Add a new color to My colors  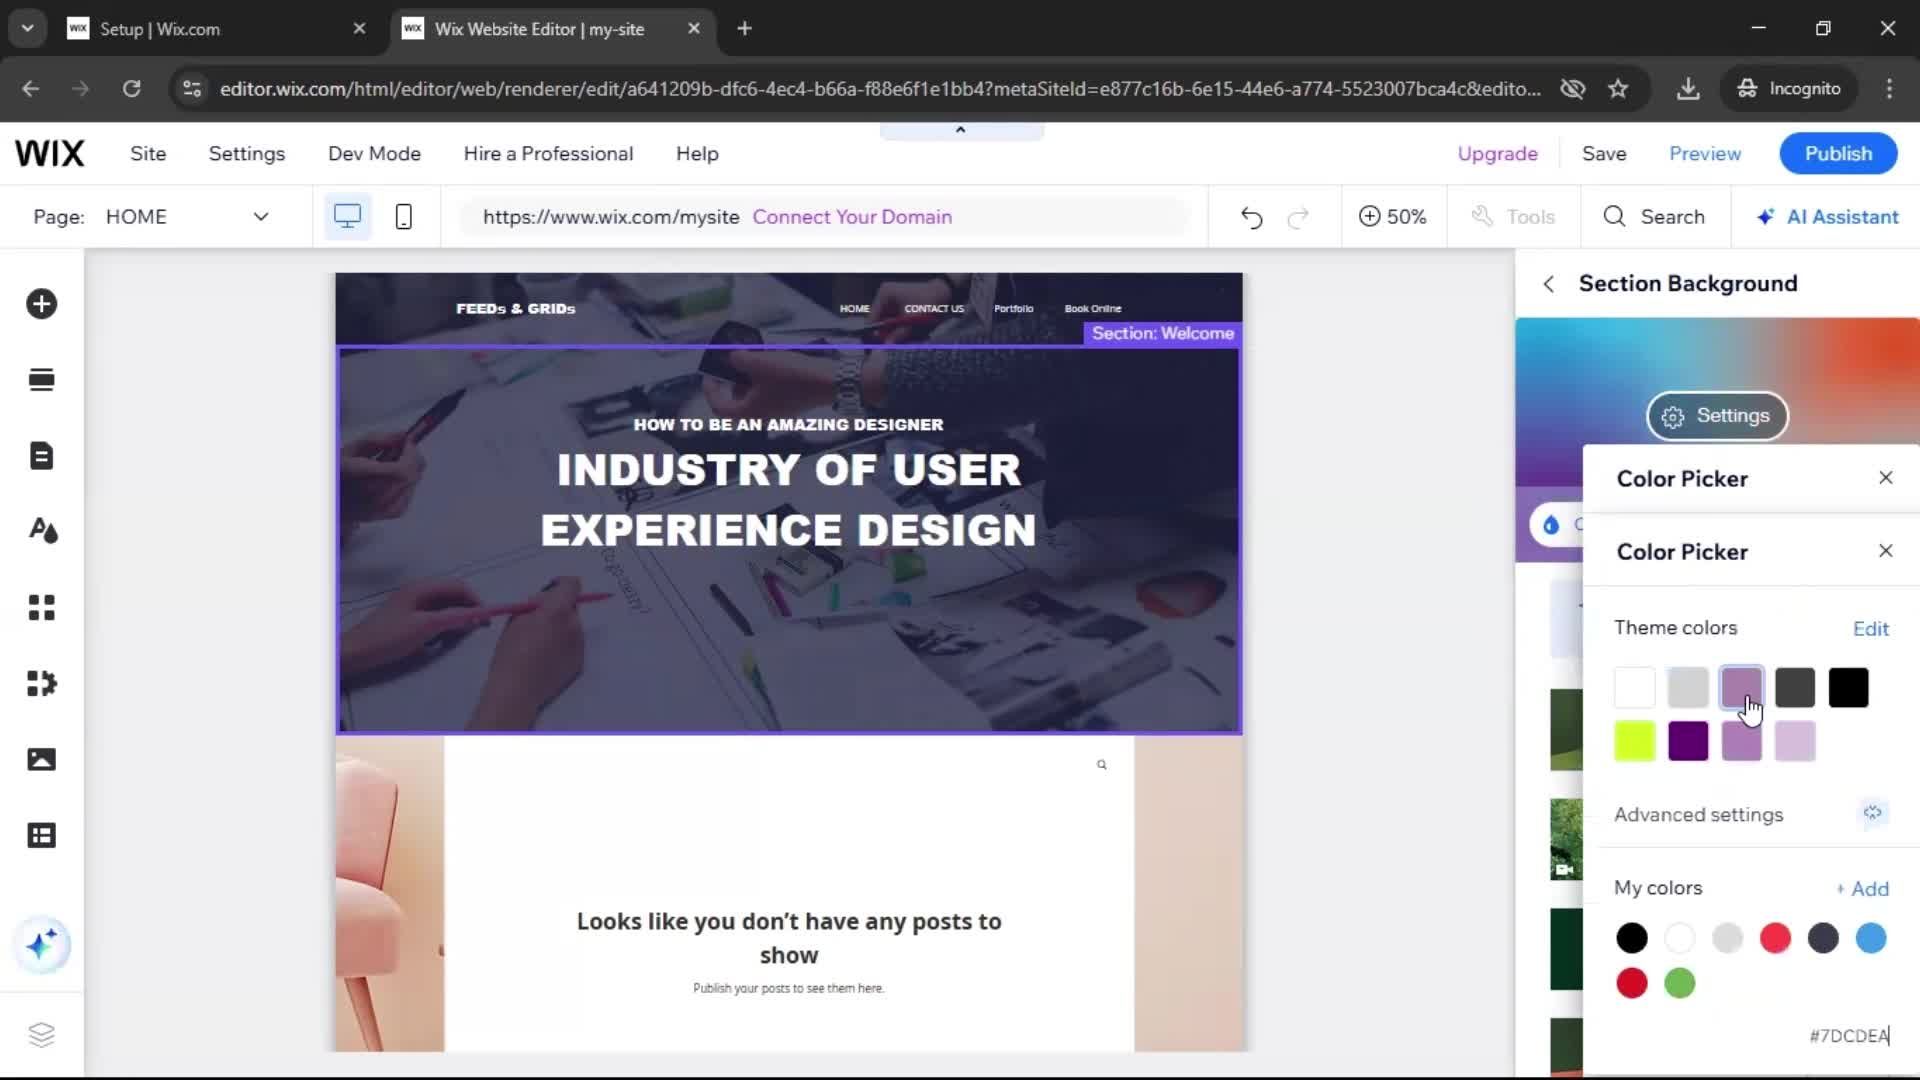click(1862, 889)
